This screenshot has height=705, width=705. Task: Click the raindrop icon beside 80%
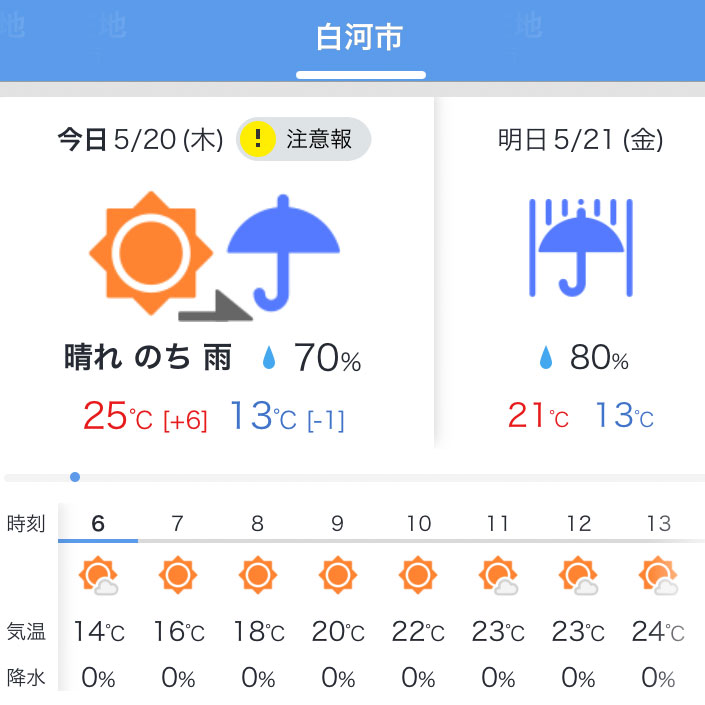pyautogui.click(x=546, y=358)
